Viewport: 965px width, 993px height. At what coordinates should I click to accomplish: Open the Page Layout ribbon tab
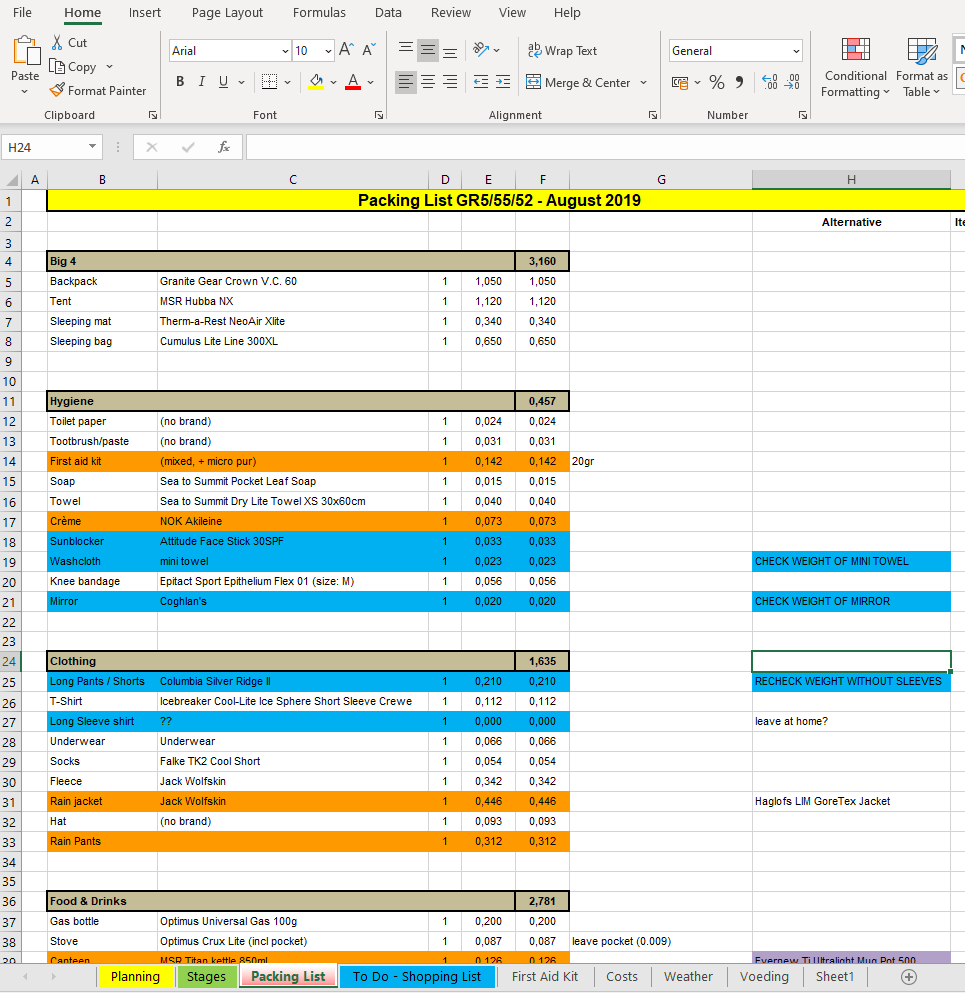(x=227, y=13)
